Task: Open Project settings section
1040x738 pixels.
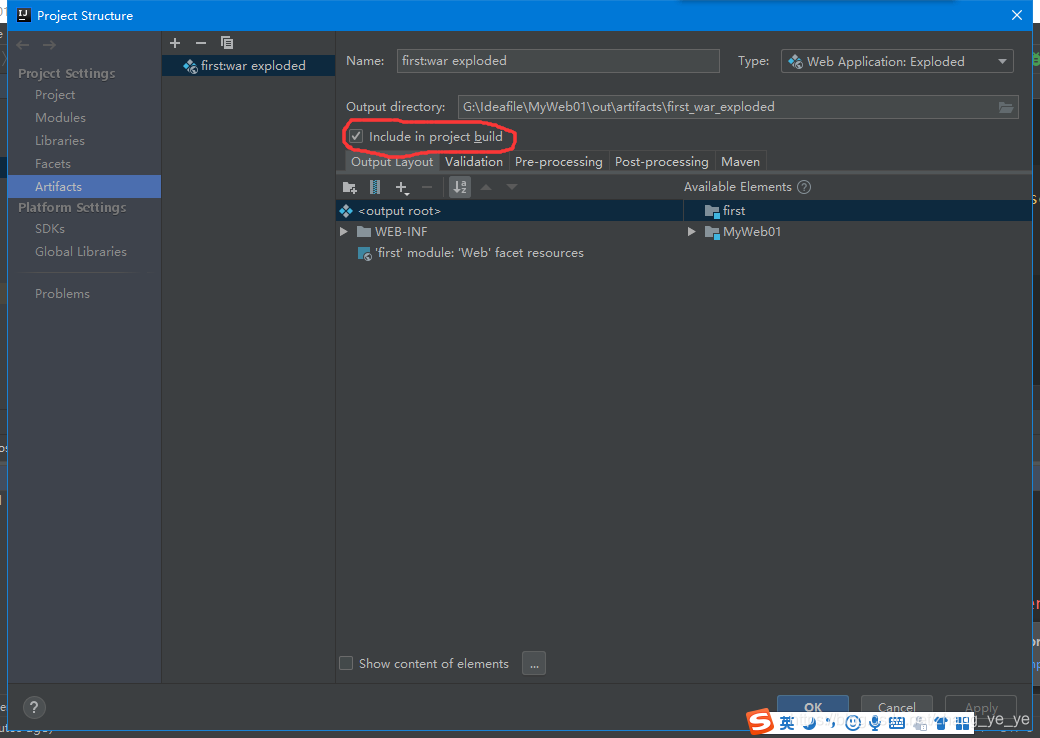Action: 55,95
